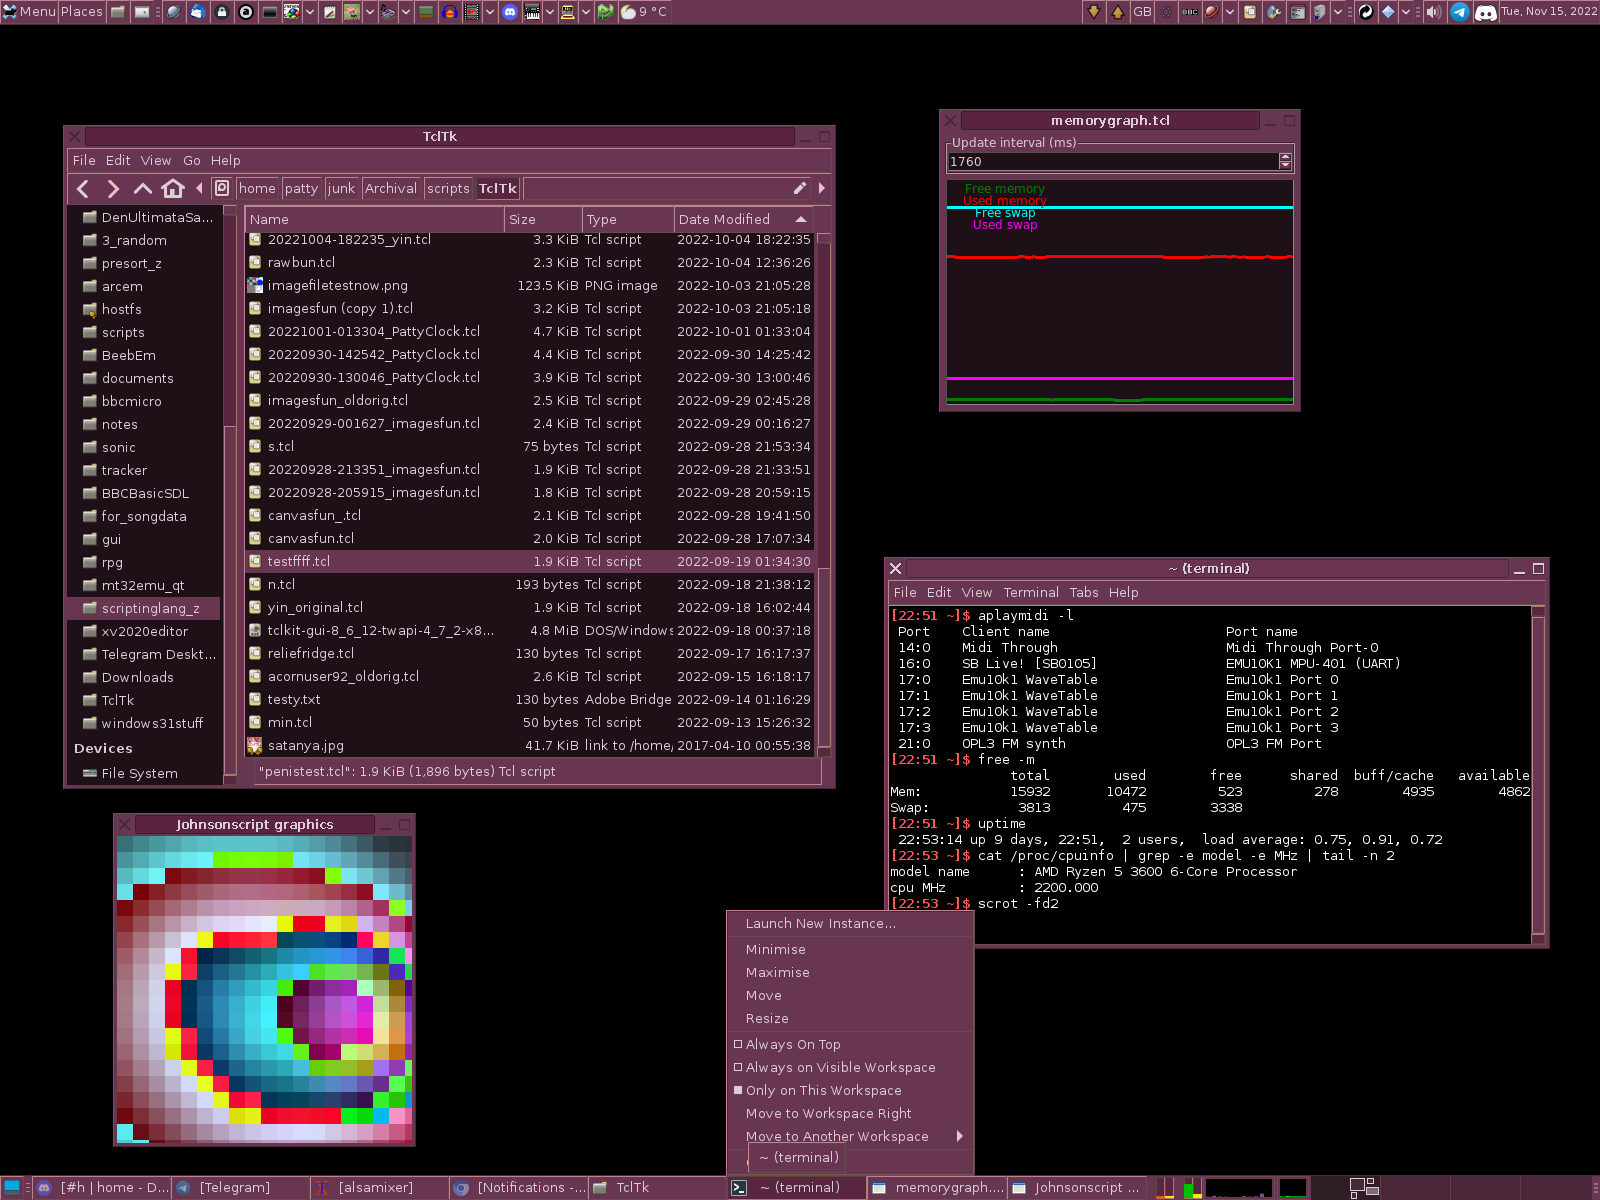Open the Terminal menu in terminal window
This screenshot has width=1600, height=1200.
tap(1030, 592)
